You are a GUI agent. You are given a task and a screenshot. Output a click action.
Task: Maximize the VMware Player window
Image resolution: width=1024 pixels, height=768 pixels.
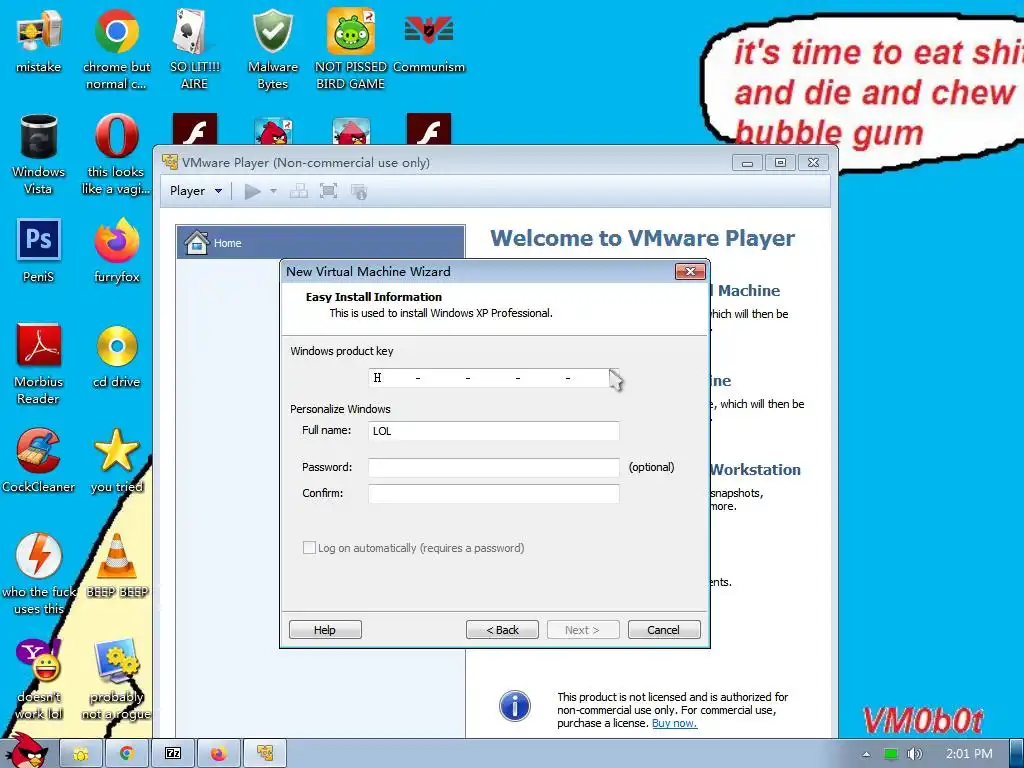tap(780, 162)
